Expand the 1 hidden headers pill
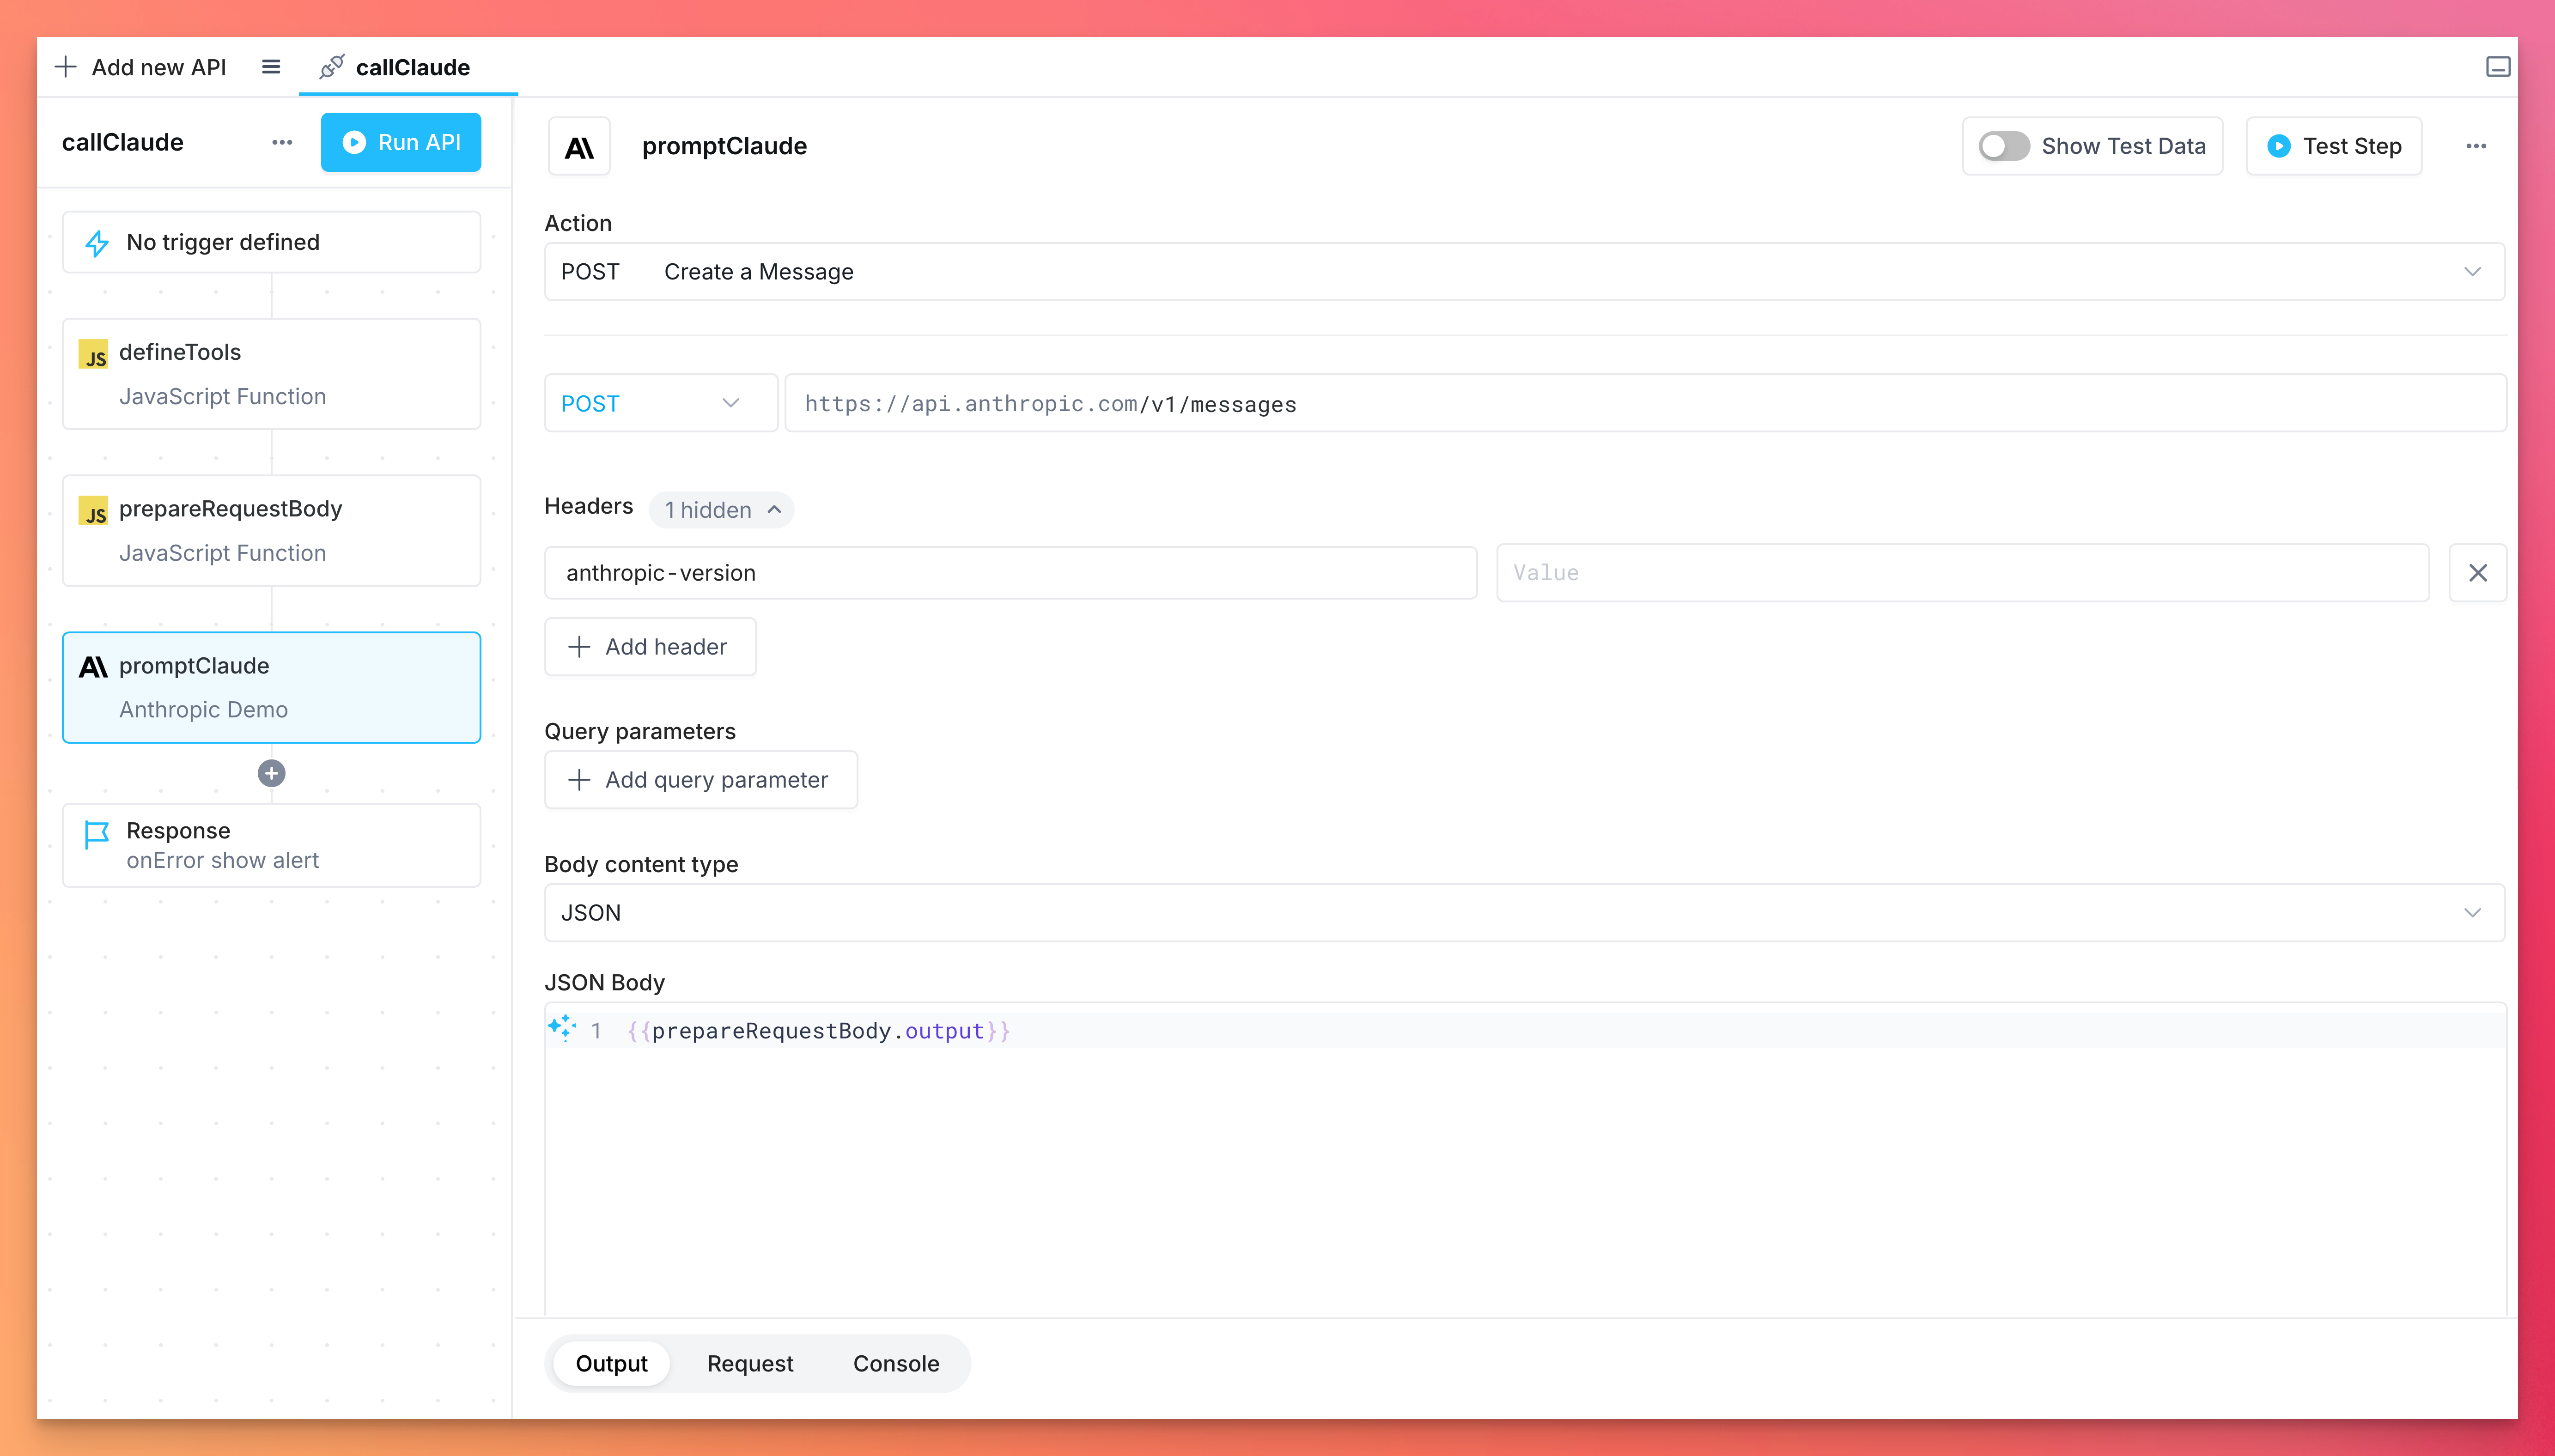Viewport: 2555px width, 1456px height. click(721, 510)
